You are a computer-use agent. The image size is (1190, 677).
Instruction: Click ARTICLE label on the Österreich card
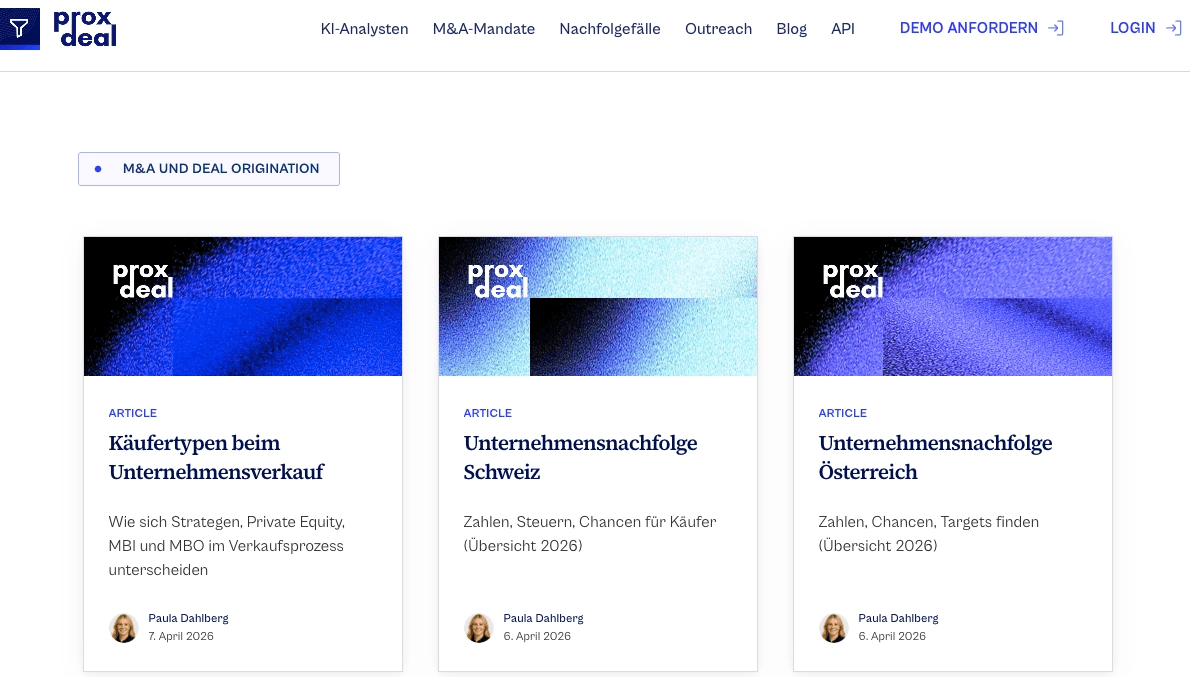842,413
